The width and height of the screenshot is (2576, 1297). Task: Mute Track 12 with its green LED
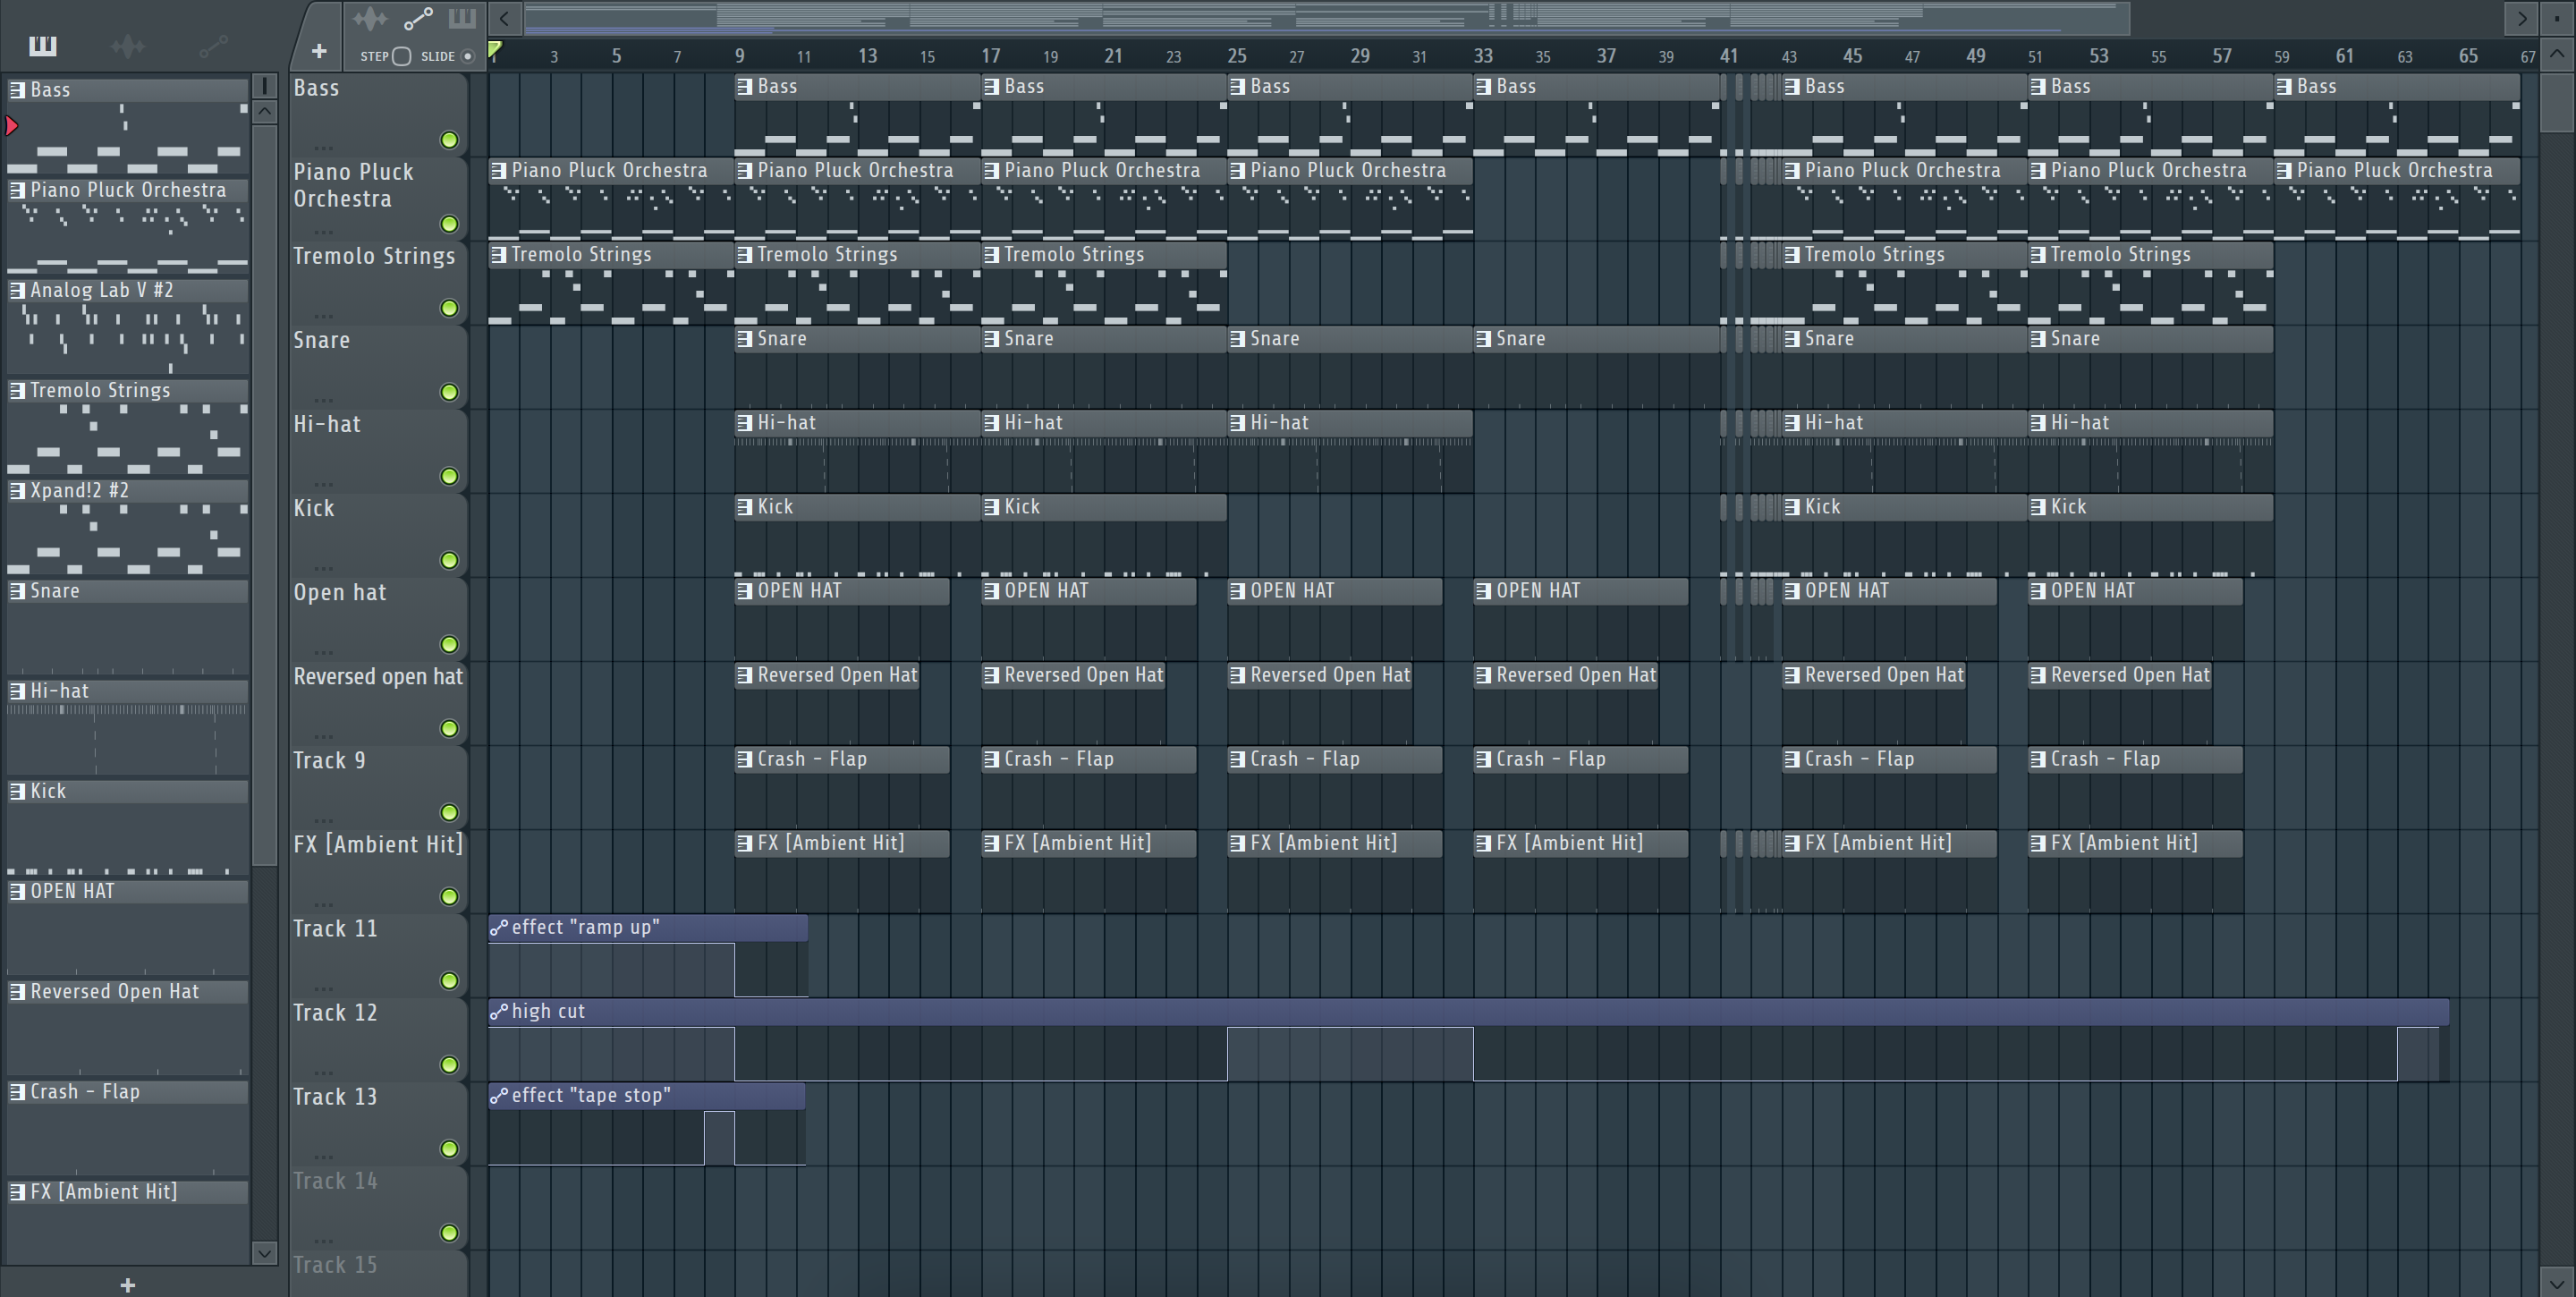tap(450, 1065)
